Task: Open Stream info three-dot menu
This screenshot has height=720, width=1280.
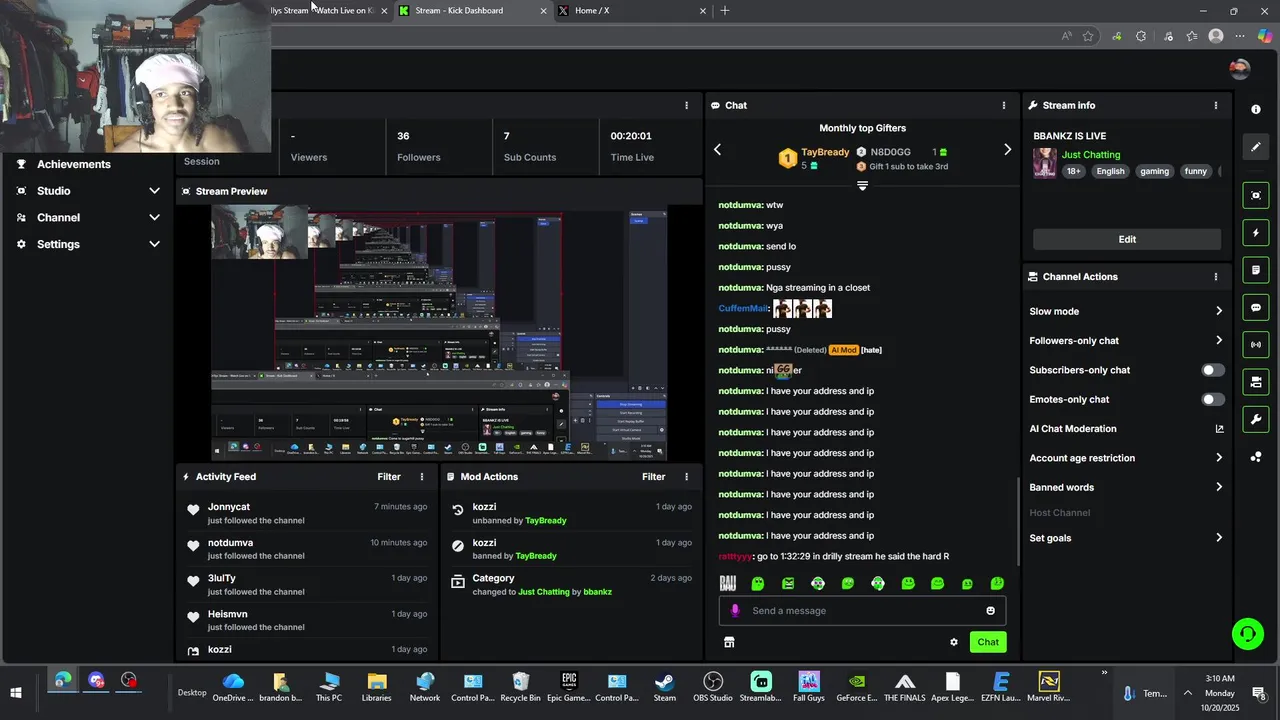Action: tap(1216, 105)
